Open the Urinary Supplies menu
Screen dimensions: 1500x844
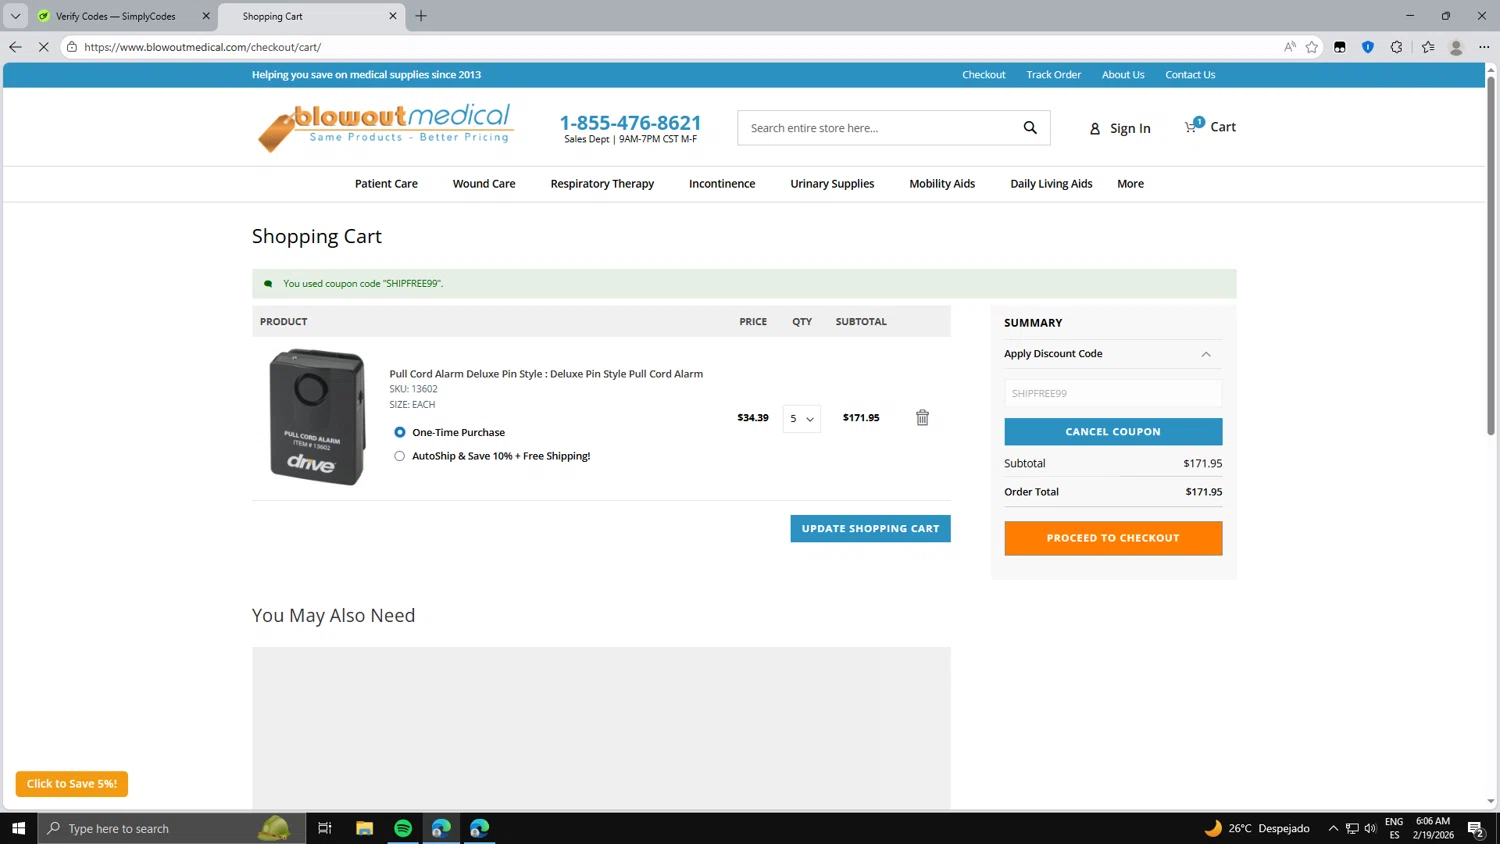(832, 184)
